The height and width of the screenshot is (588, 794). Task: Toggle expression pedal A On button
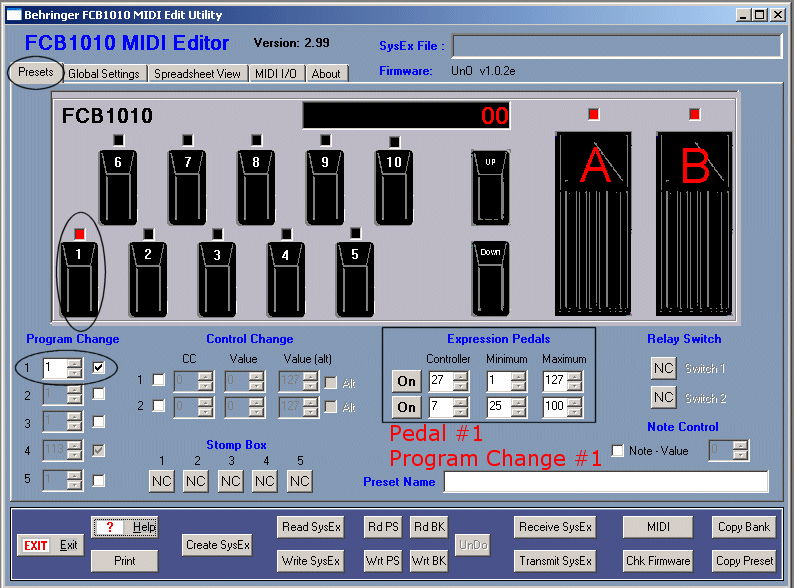406,381
